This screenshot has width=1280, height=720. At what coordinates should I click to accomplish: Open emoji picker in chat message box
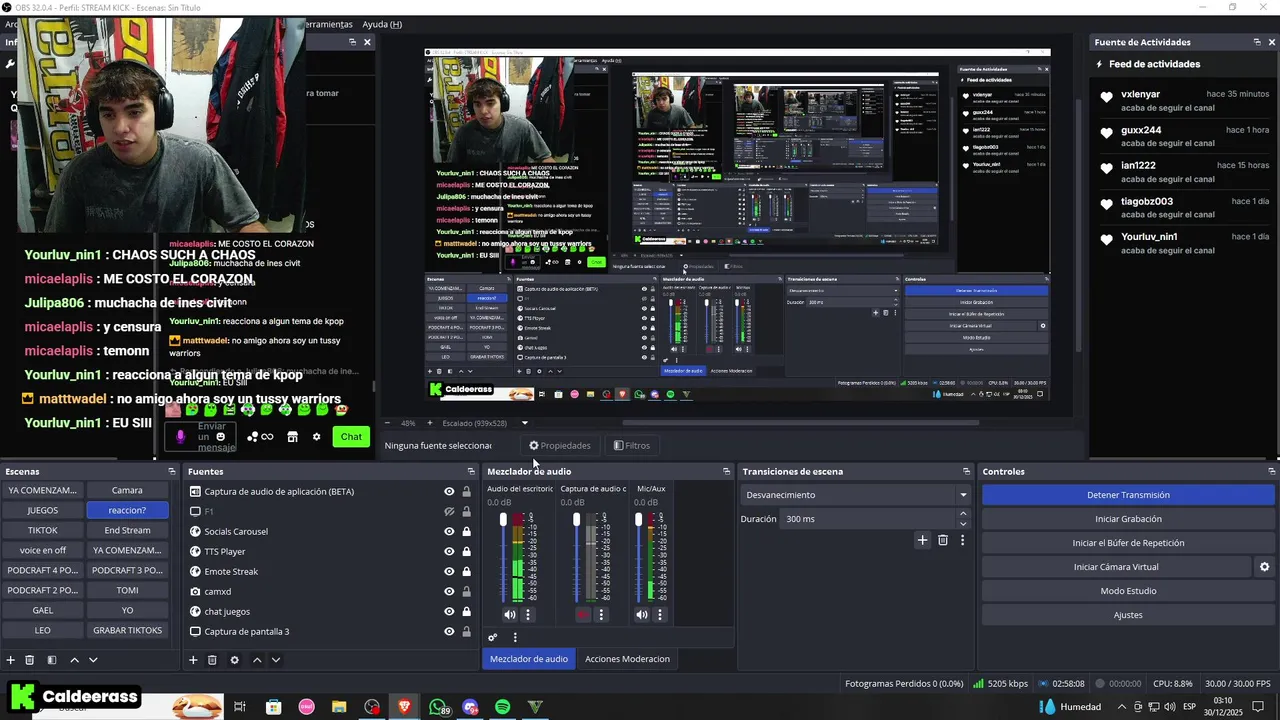220,436
